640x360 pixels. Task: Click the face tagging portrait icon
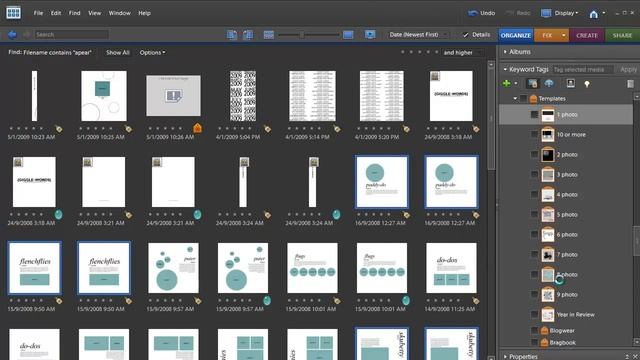pyautogui.click(x=570, y=84)
